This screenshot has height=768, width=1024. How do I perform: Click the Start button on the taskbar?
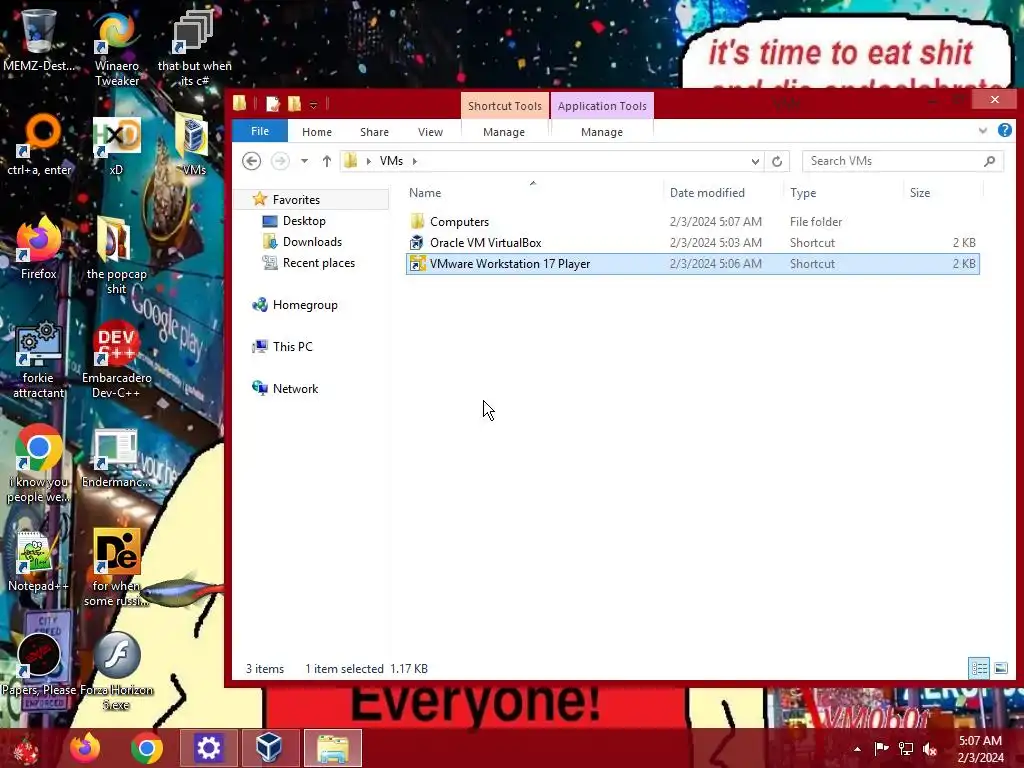[x=25, y=748]
